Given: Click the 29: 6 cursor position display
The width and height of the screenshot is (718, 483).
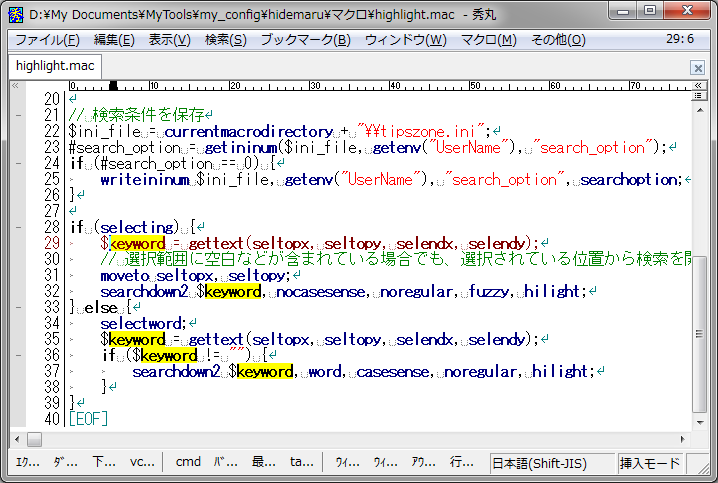Looking at the screenshot, I should (x=680, y=39).
